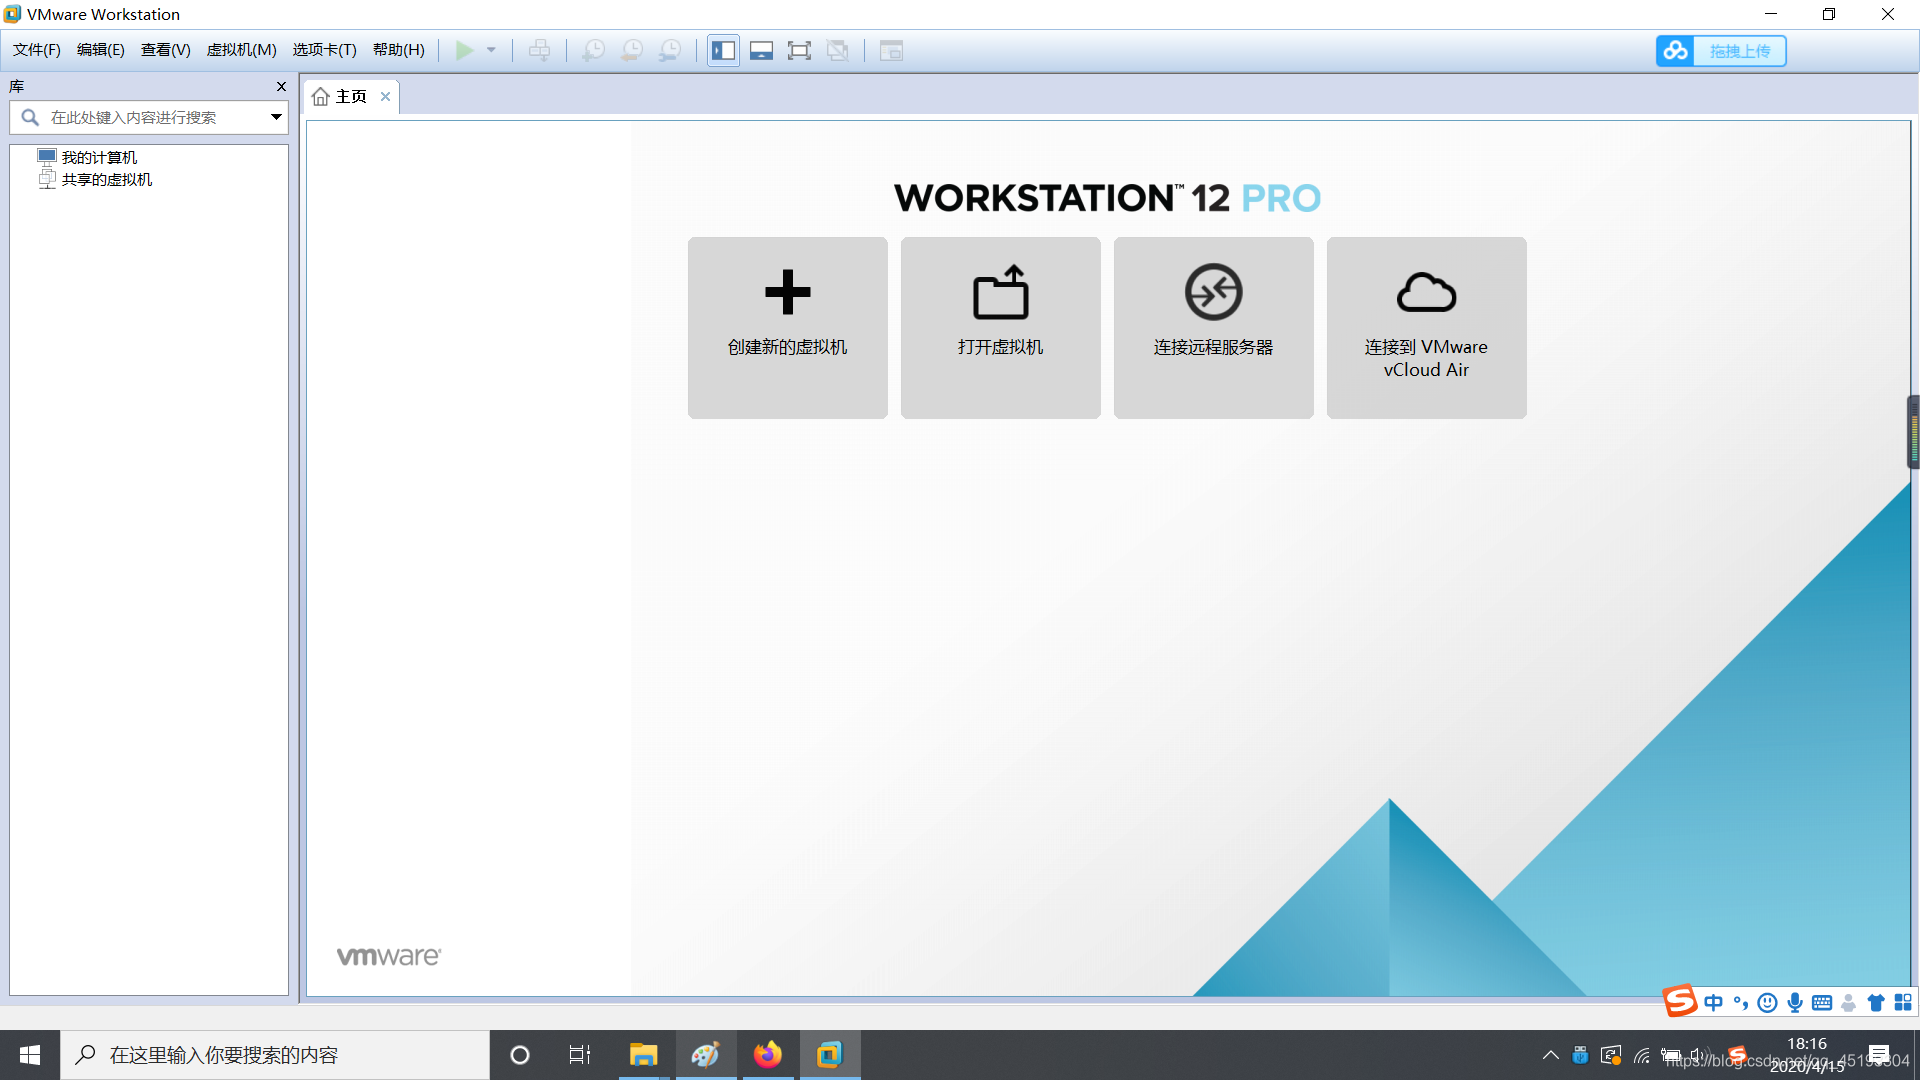Viewport: 1920px width, 1080px height.
Task: Click the console view toolbar icon
Action: [x=891, y=50]
